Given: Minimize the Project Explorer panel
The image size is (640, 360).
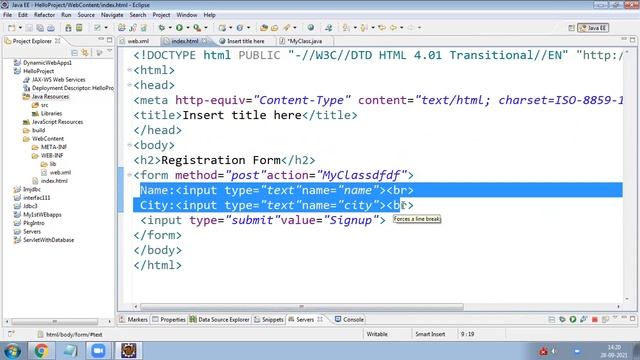Looking at the screenshot, I should pos(101,40).
